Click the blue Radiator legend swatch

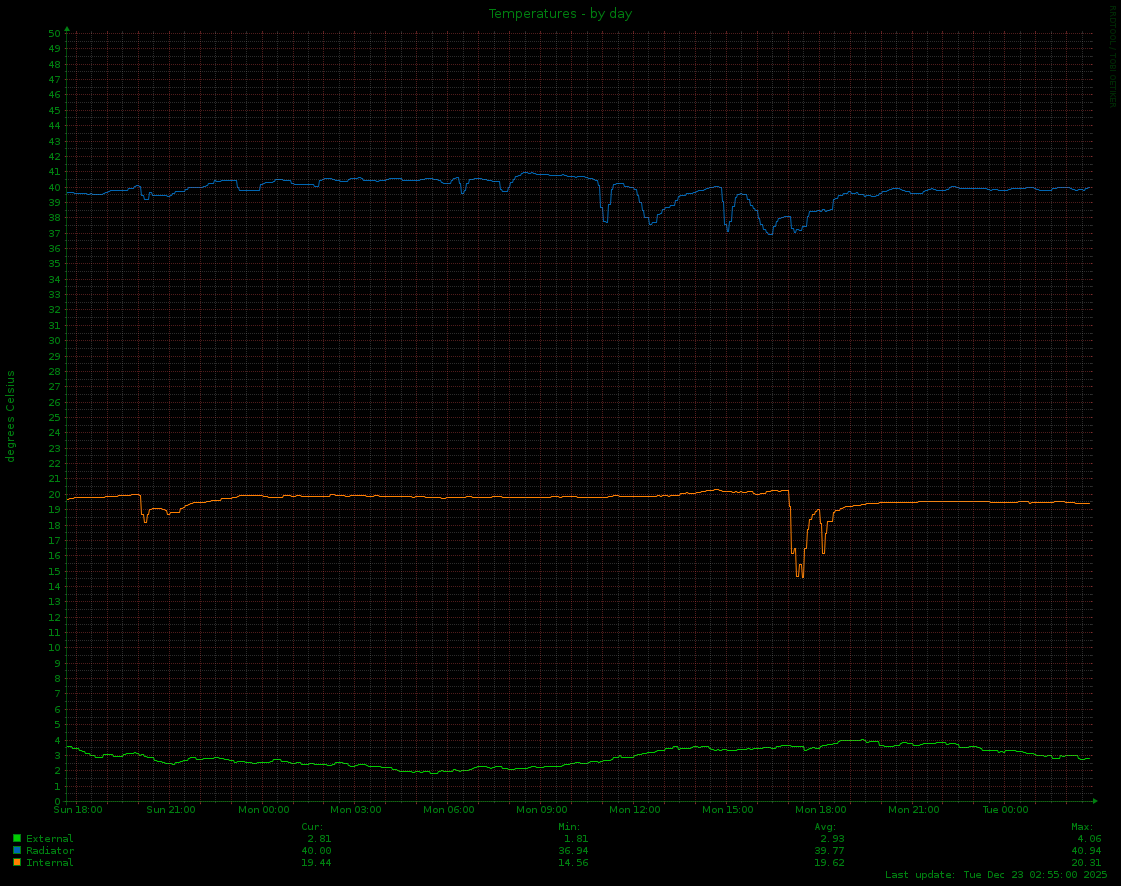click(17, 850)
